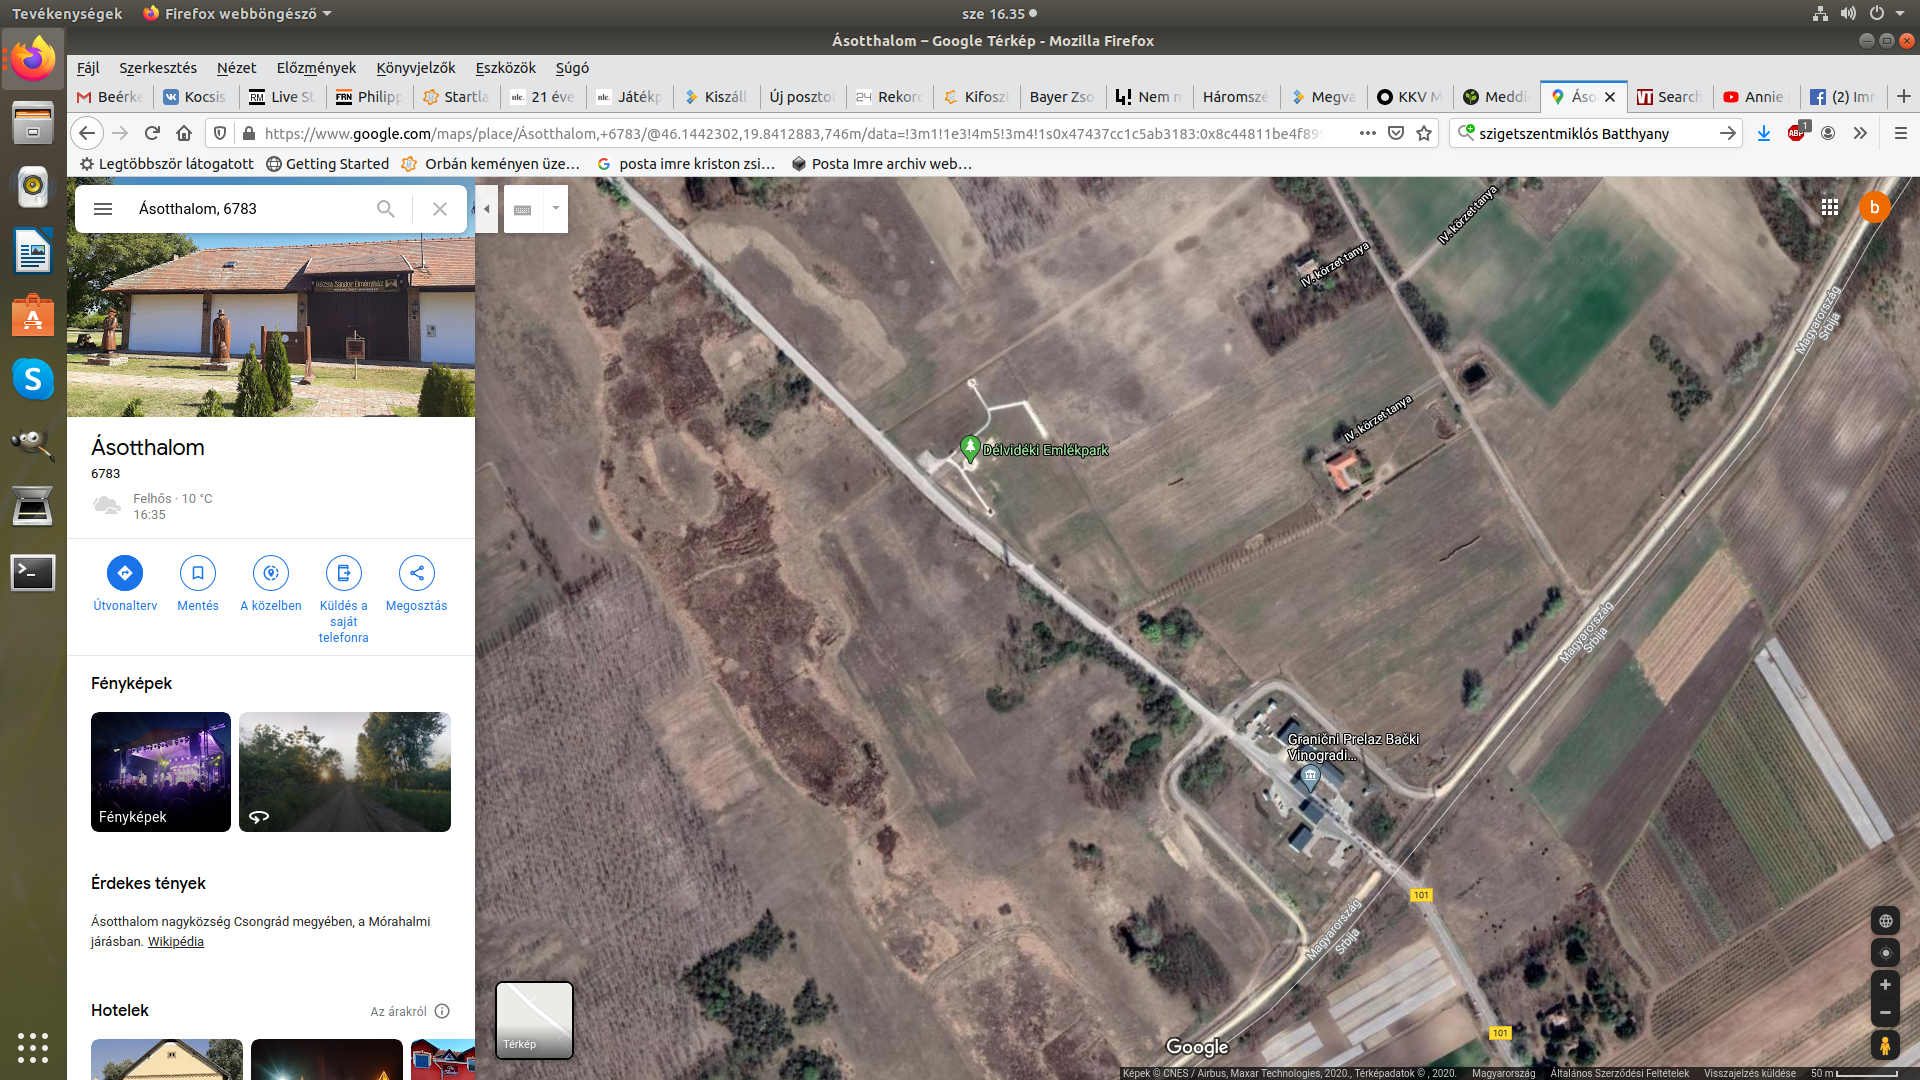The height and width of the screenshot is (1080, 1920).
Task: Zoom in with the map plus button
Action: [1885, 985]
